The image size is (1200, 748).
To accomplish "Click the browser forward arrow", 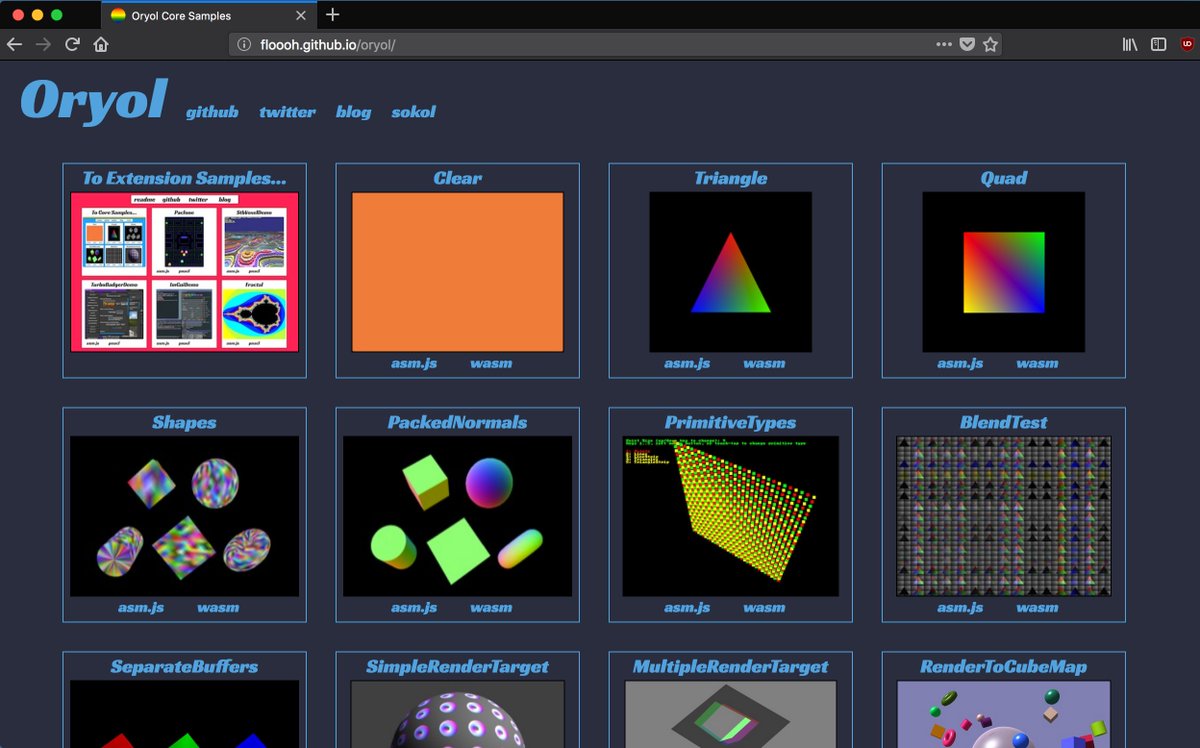I will pos(43,44).
